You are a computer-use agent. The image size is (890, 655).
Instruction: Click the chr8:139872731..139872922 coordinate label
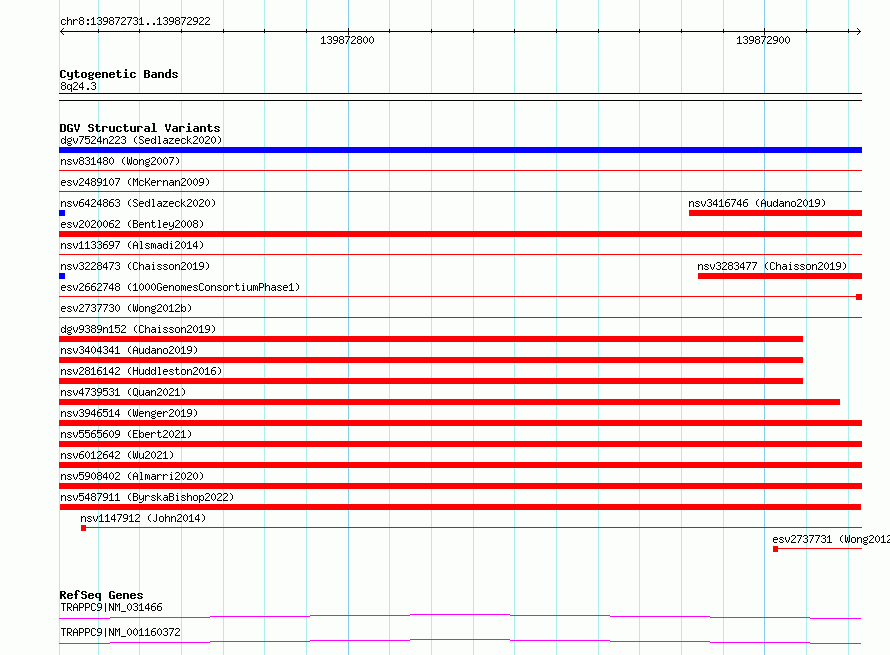(x=135, y=21)
